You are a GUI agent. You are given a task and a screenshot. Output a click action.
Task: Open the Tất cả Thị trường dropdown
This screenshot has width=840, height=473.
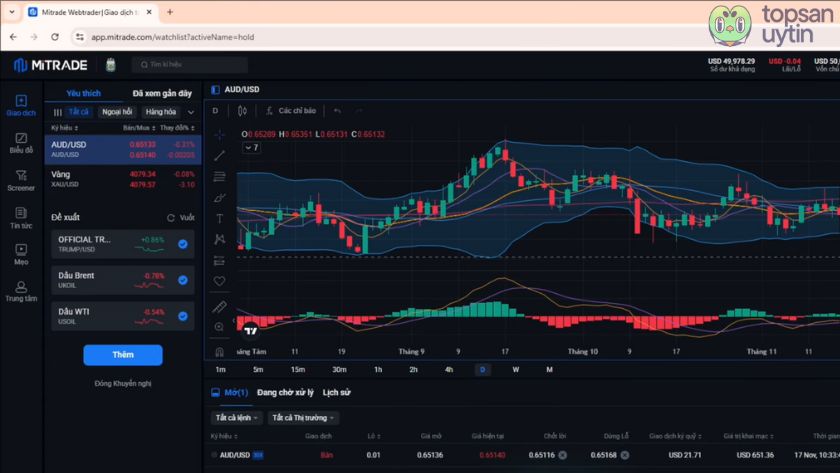tap(303, 418)
